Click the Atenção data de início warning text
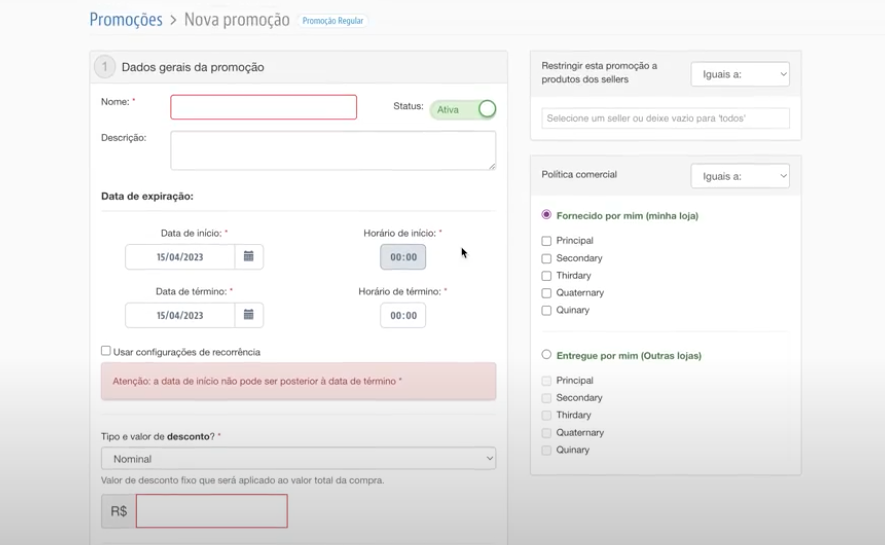 (257, 381)
